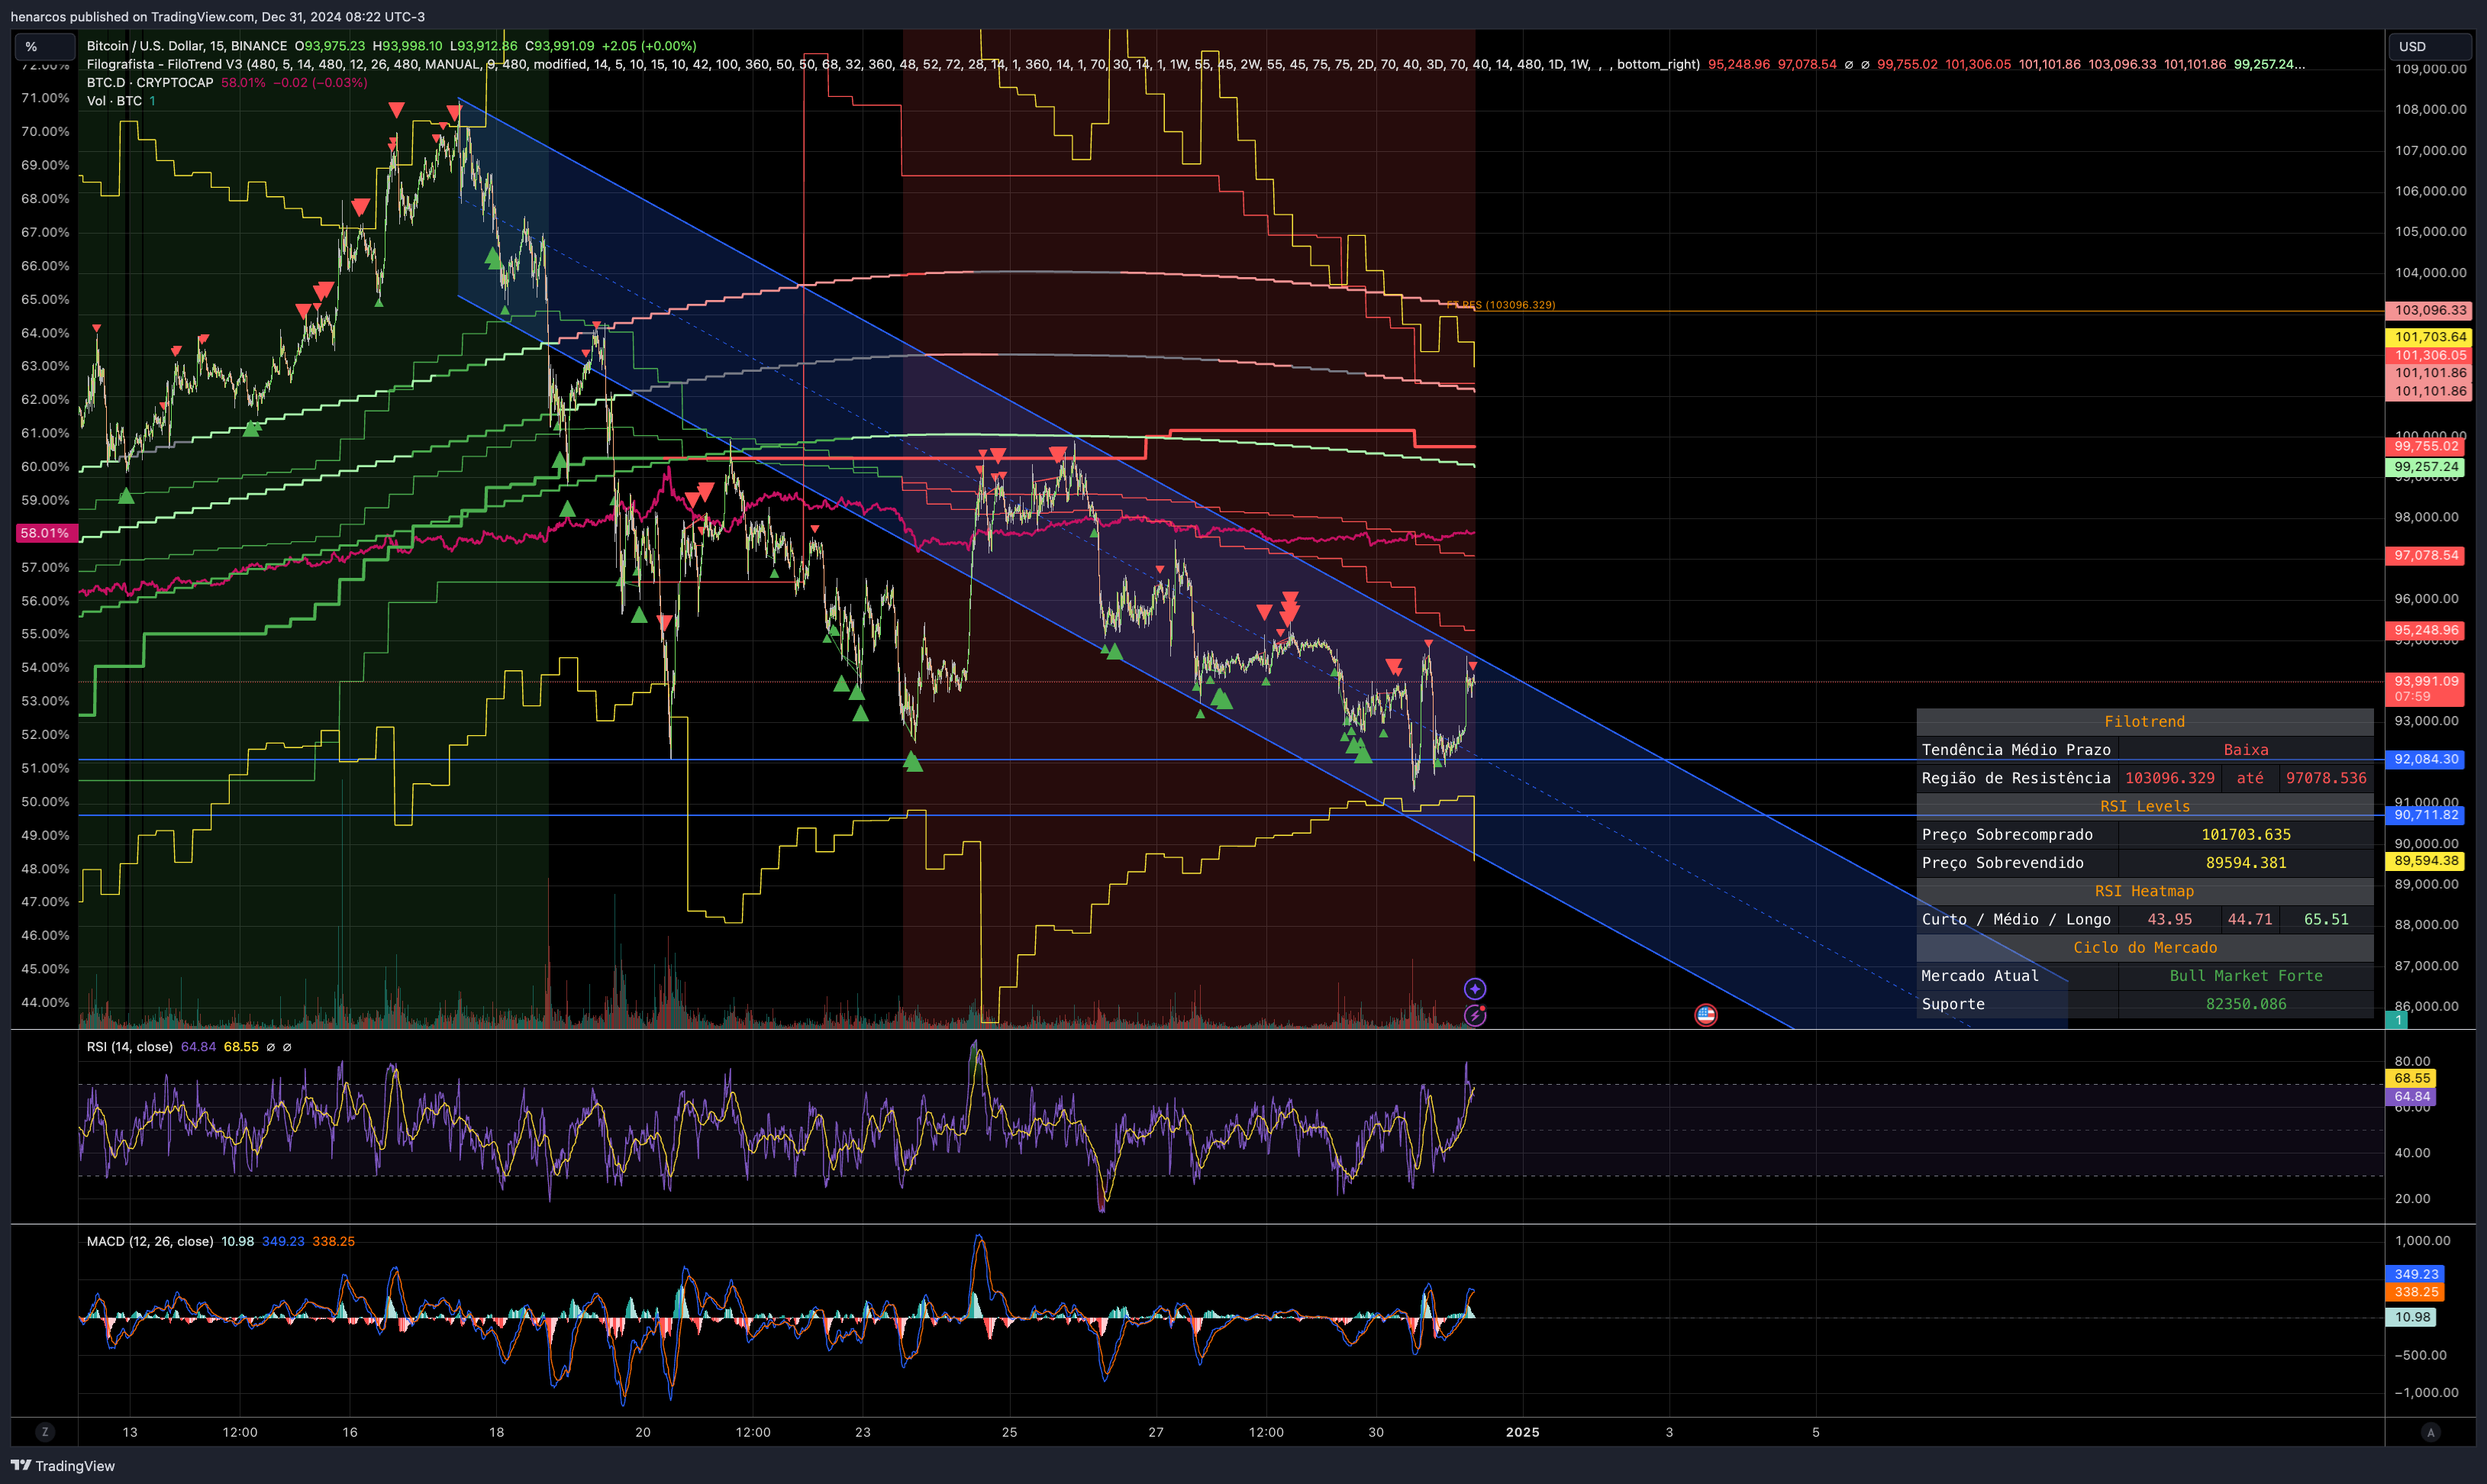Toggle timezone with the Z button on time axis
2487x1484 pixels.
point(44,1431)
